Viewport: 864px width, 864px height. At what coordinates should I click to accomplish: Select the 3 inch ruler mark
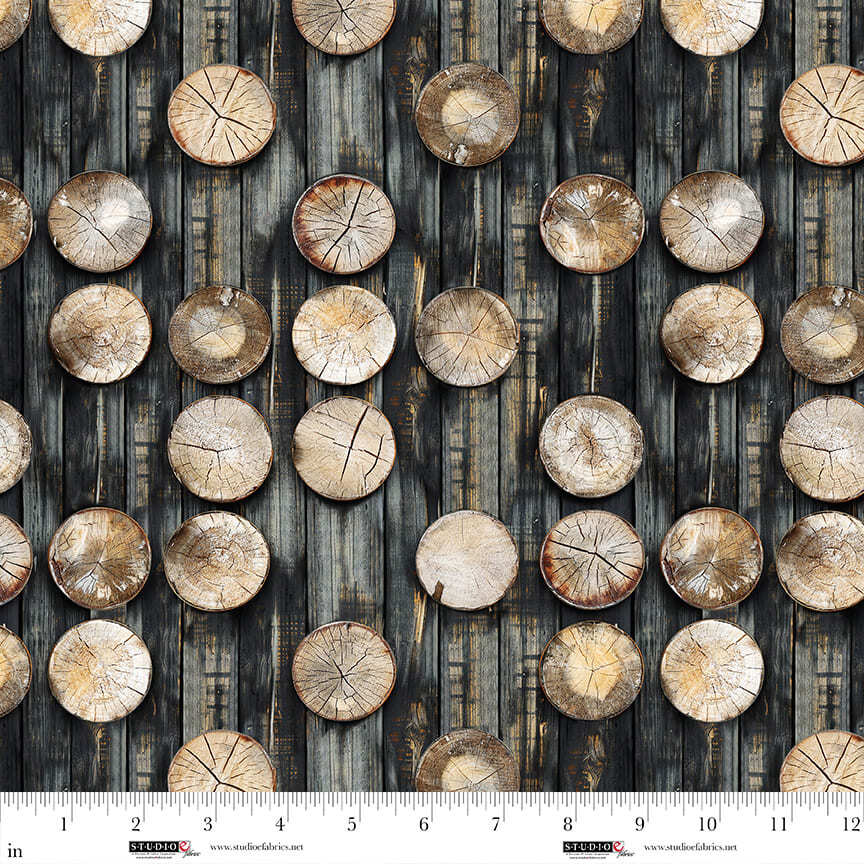[x=208, y=825]
